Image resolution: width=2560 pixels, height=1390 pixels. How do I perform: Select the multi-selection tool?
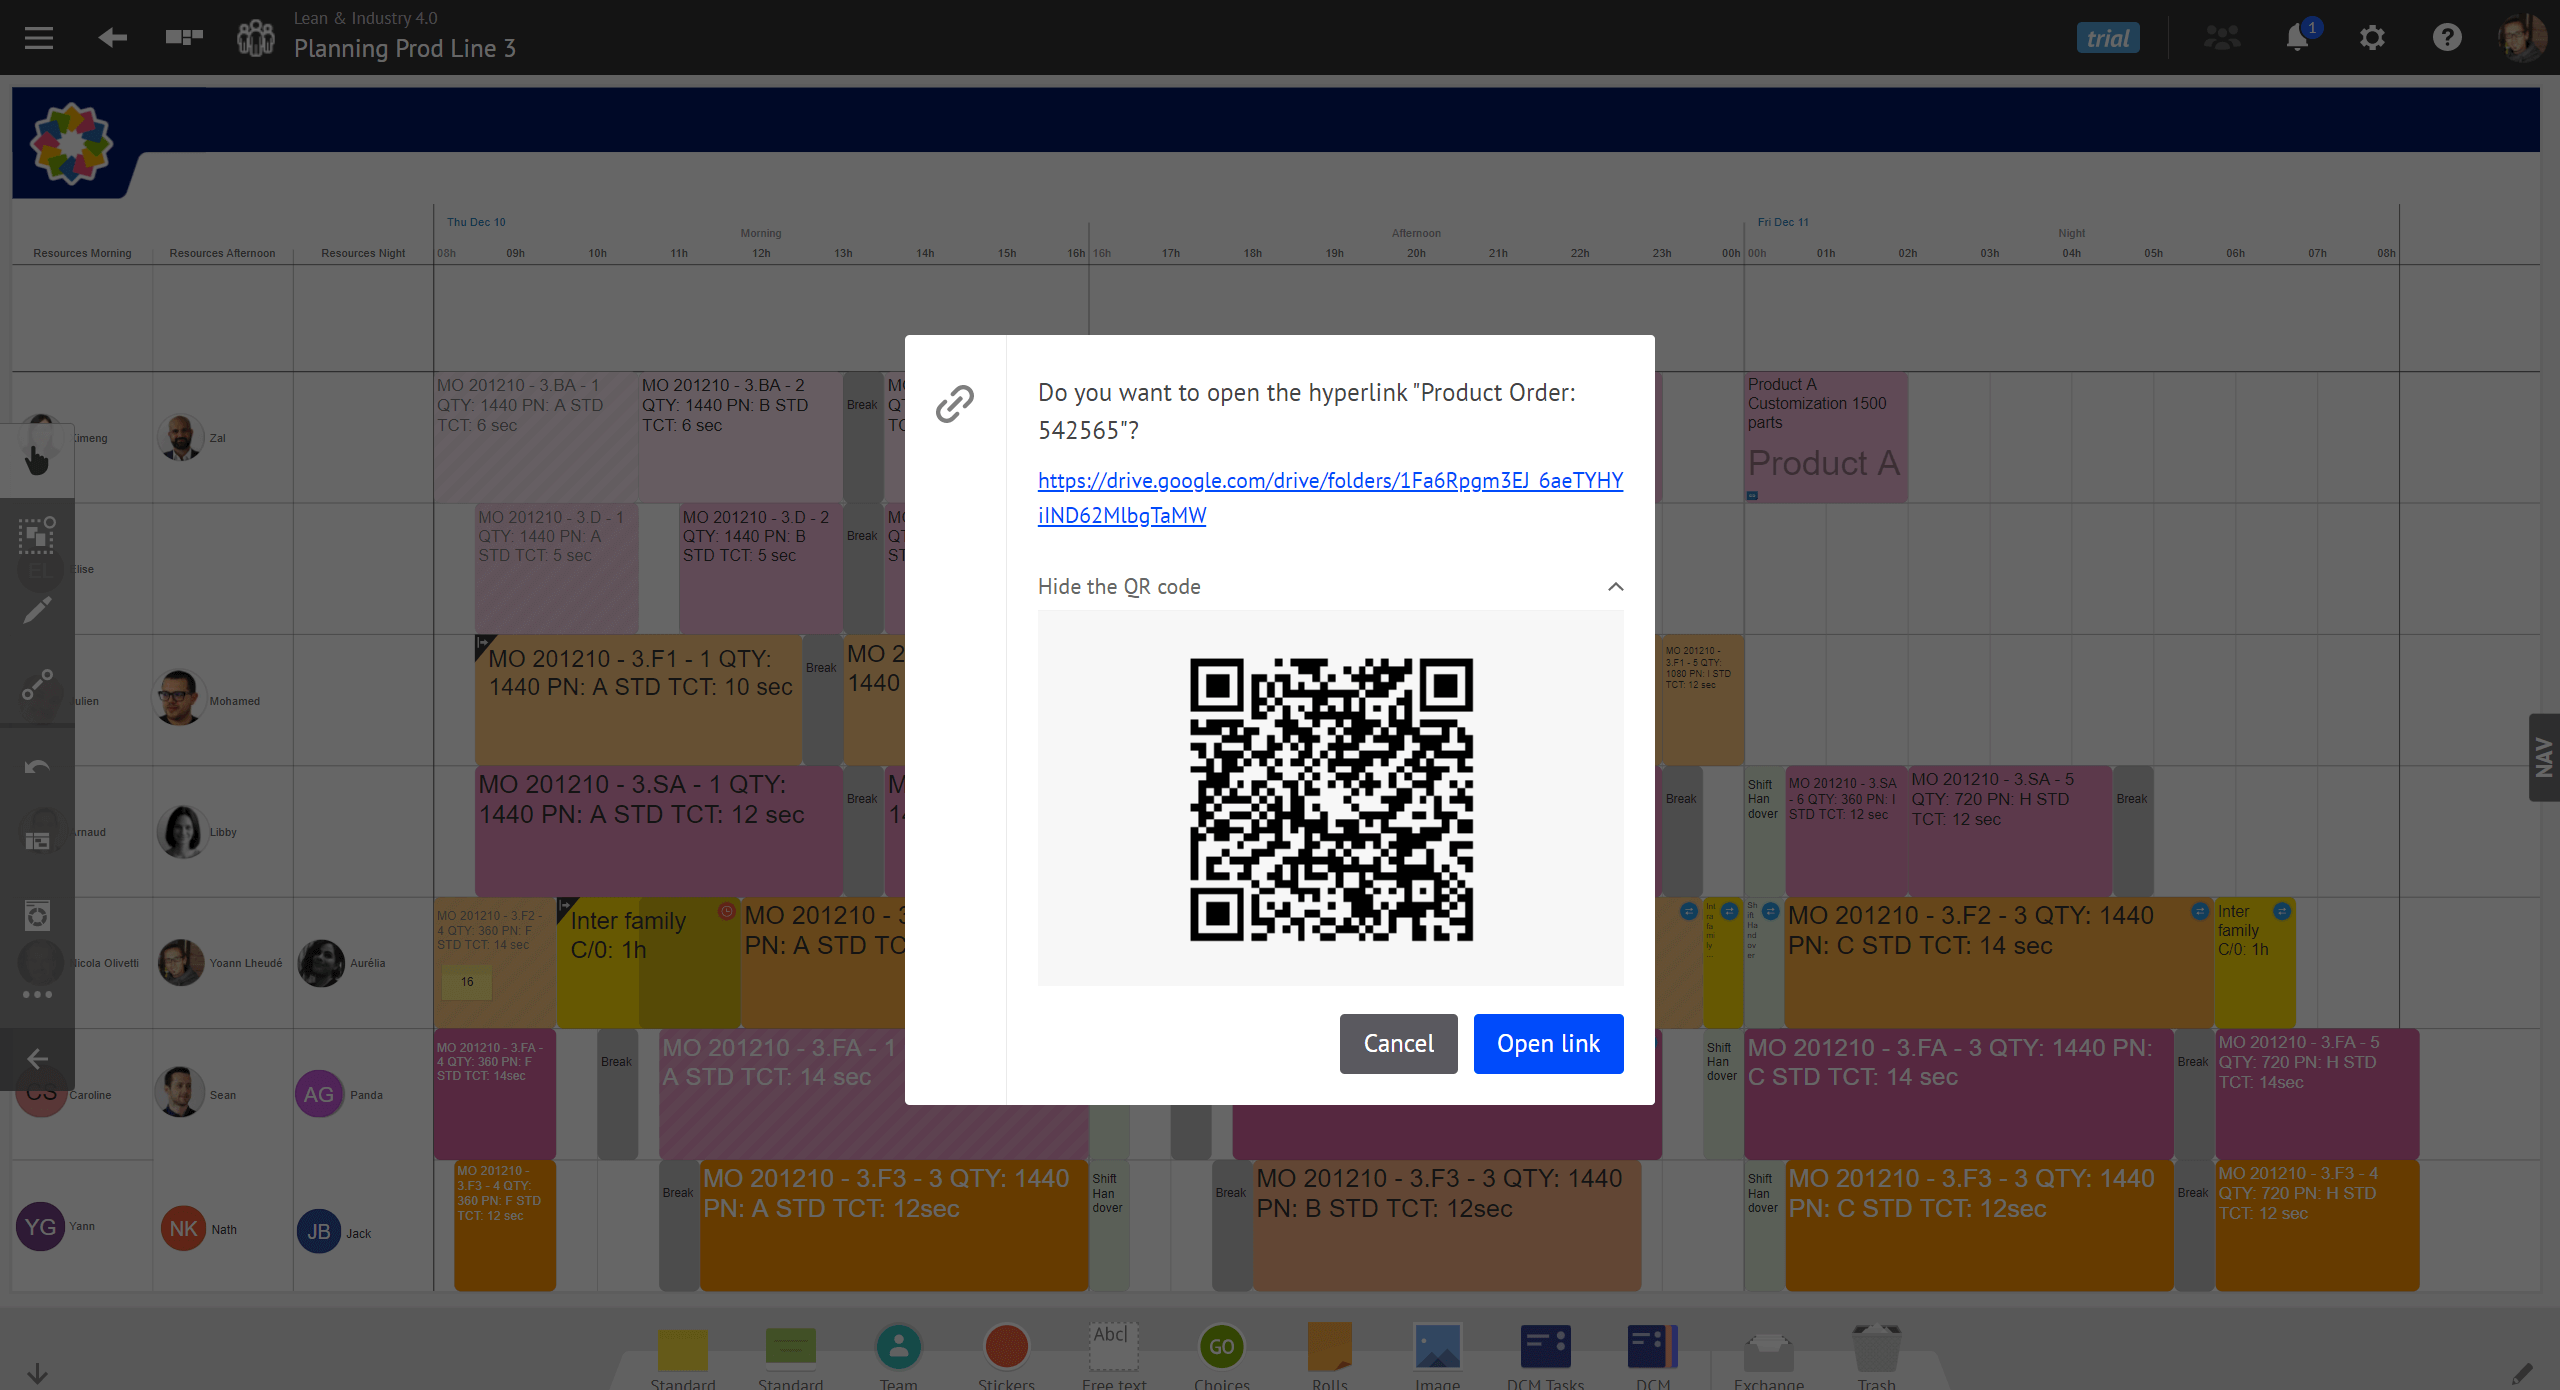[x=37, y=536]
